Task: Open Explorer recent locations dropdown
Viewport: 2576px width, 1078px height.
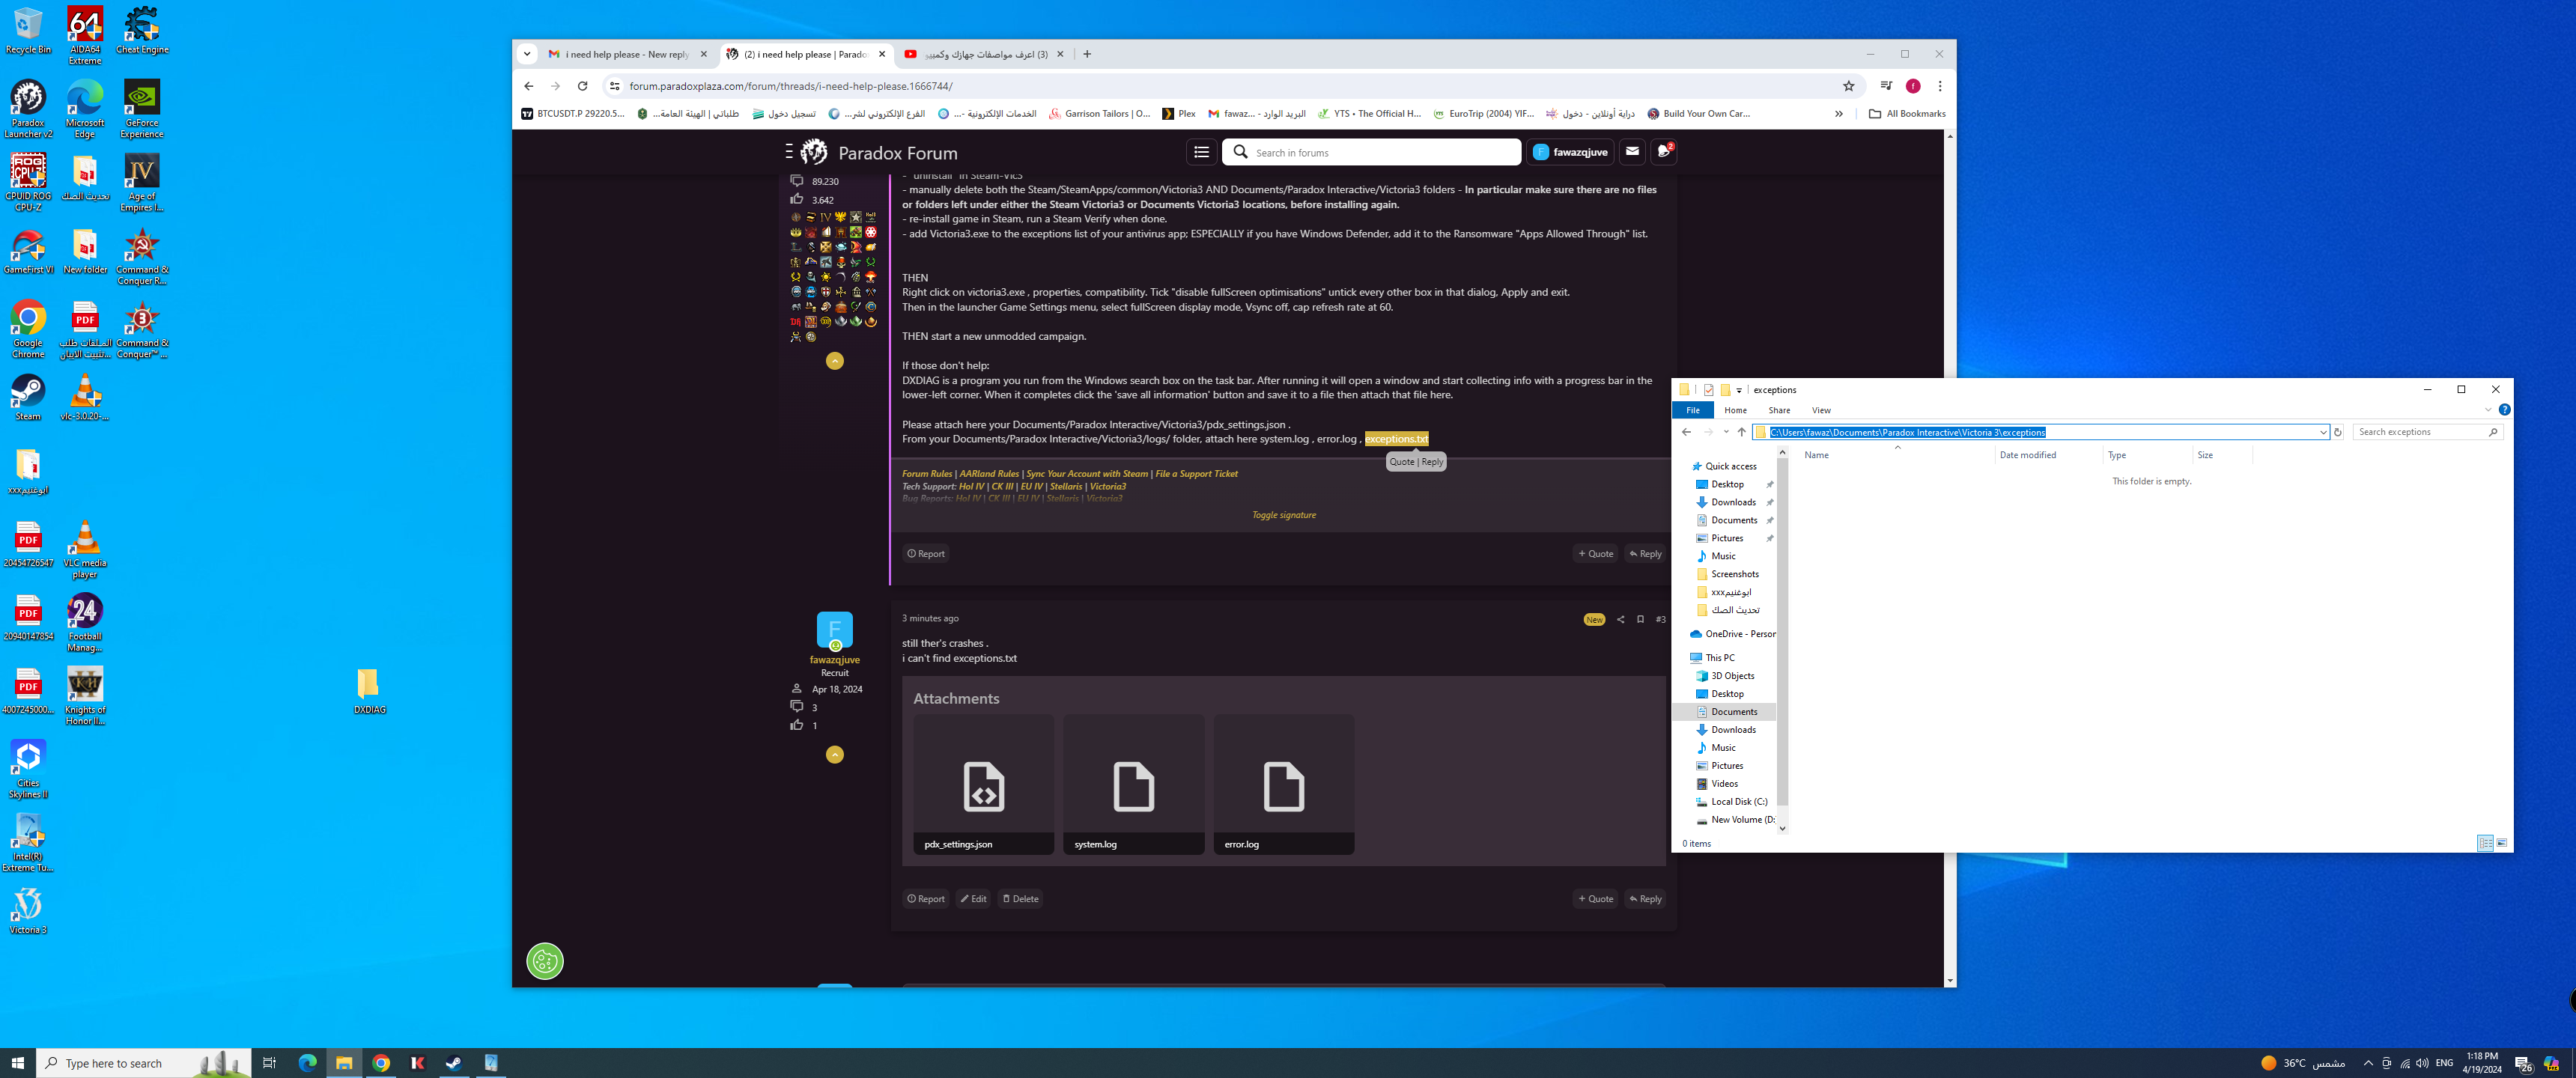Action: click(x=1725, y=432)
